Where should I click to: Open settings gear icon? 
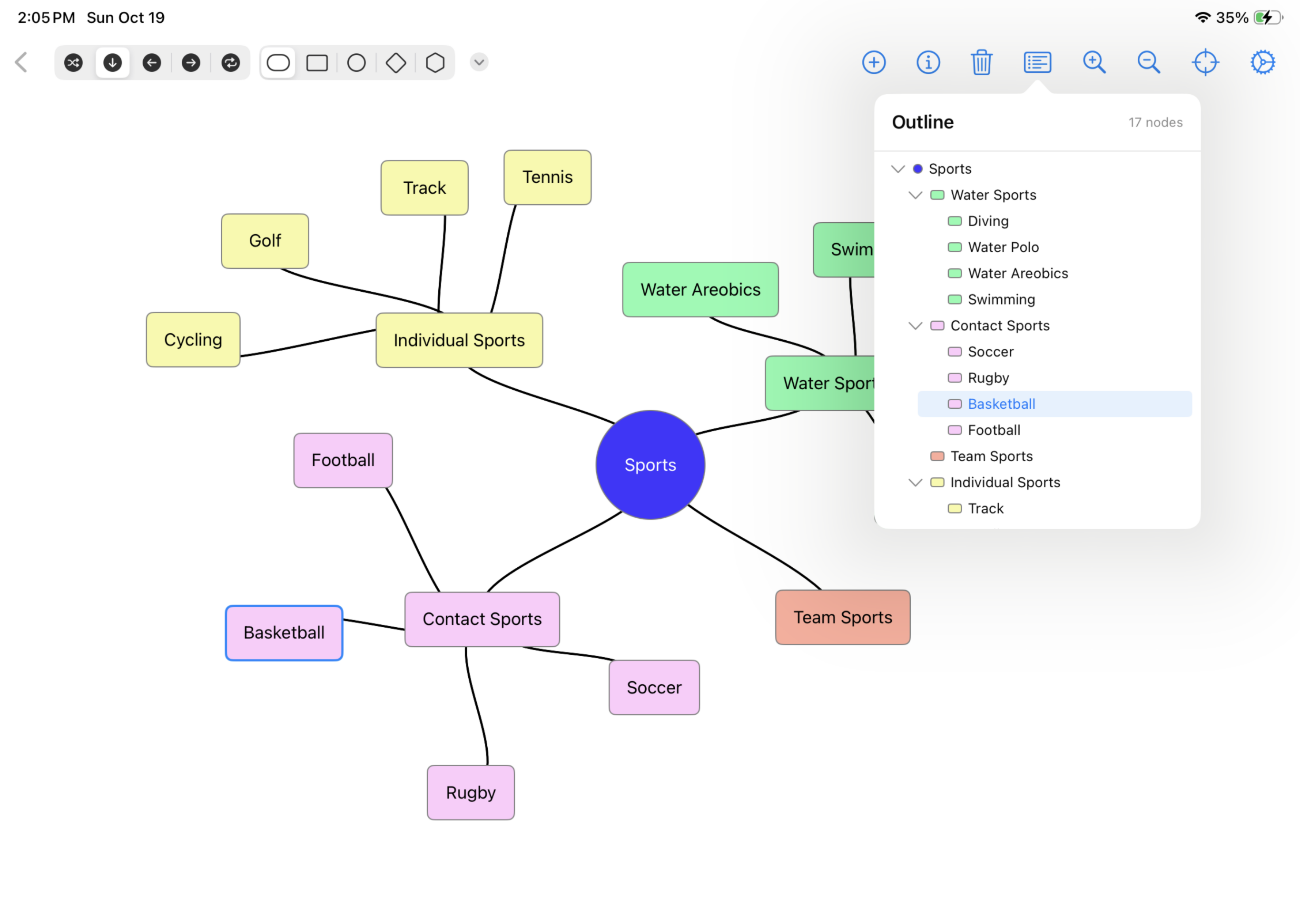click(x=1263, y=62)
